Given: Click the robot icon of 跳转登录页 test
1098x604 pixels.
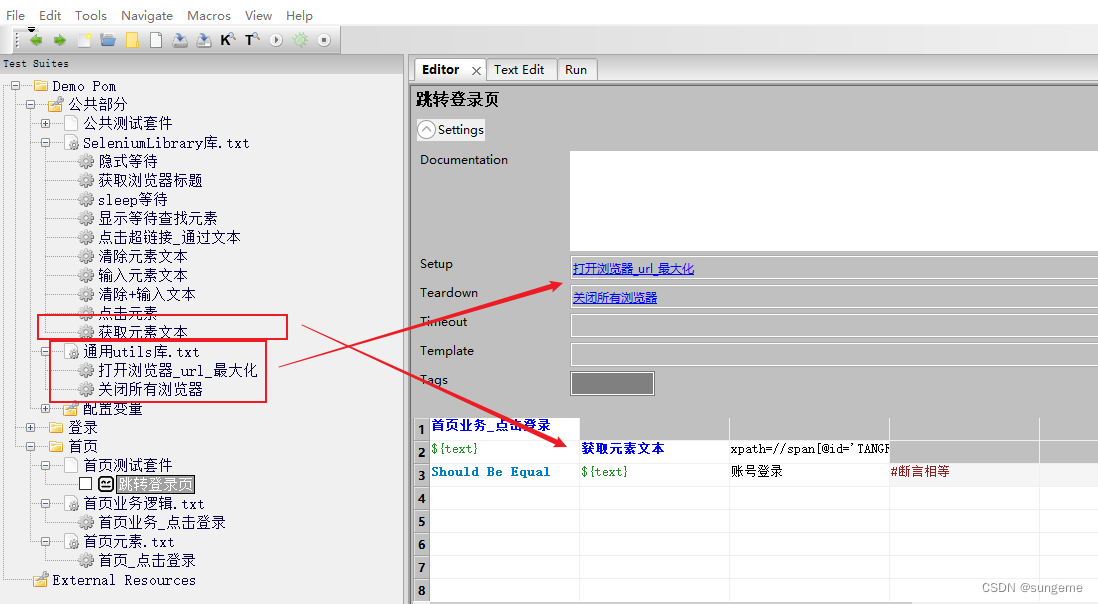Looking at the screenshot, I should click(x=106, y=484).
